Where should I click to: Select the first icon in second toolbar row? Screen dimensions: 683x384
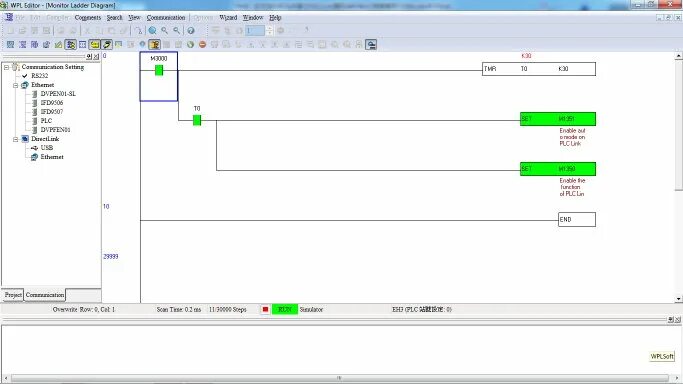point(10,44)
